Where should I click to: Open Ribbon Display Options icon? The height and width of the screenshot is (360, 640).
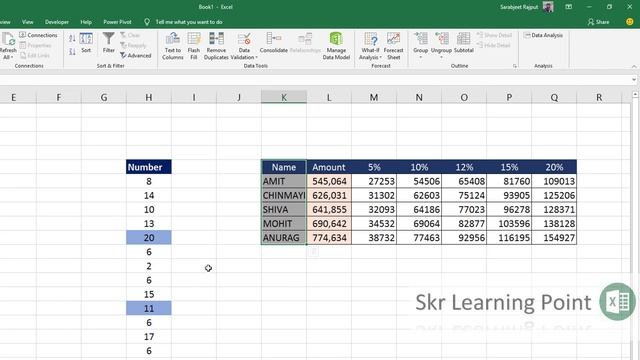pyautogui.click(x=569, y=7)
